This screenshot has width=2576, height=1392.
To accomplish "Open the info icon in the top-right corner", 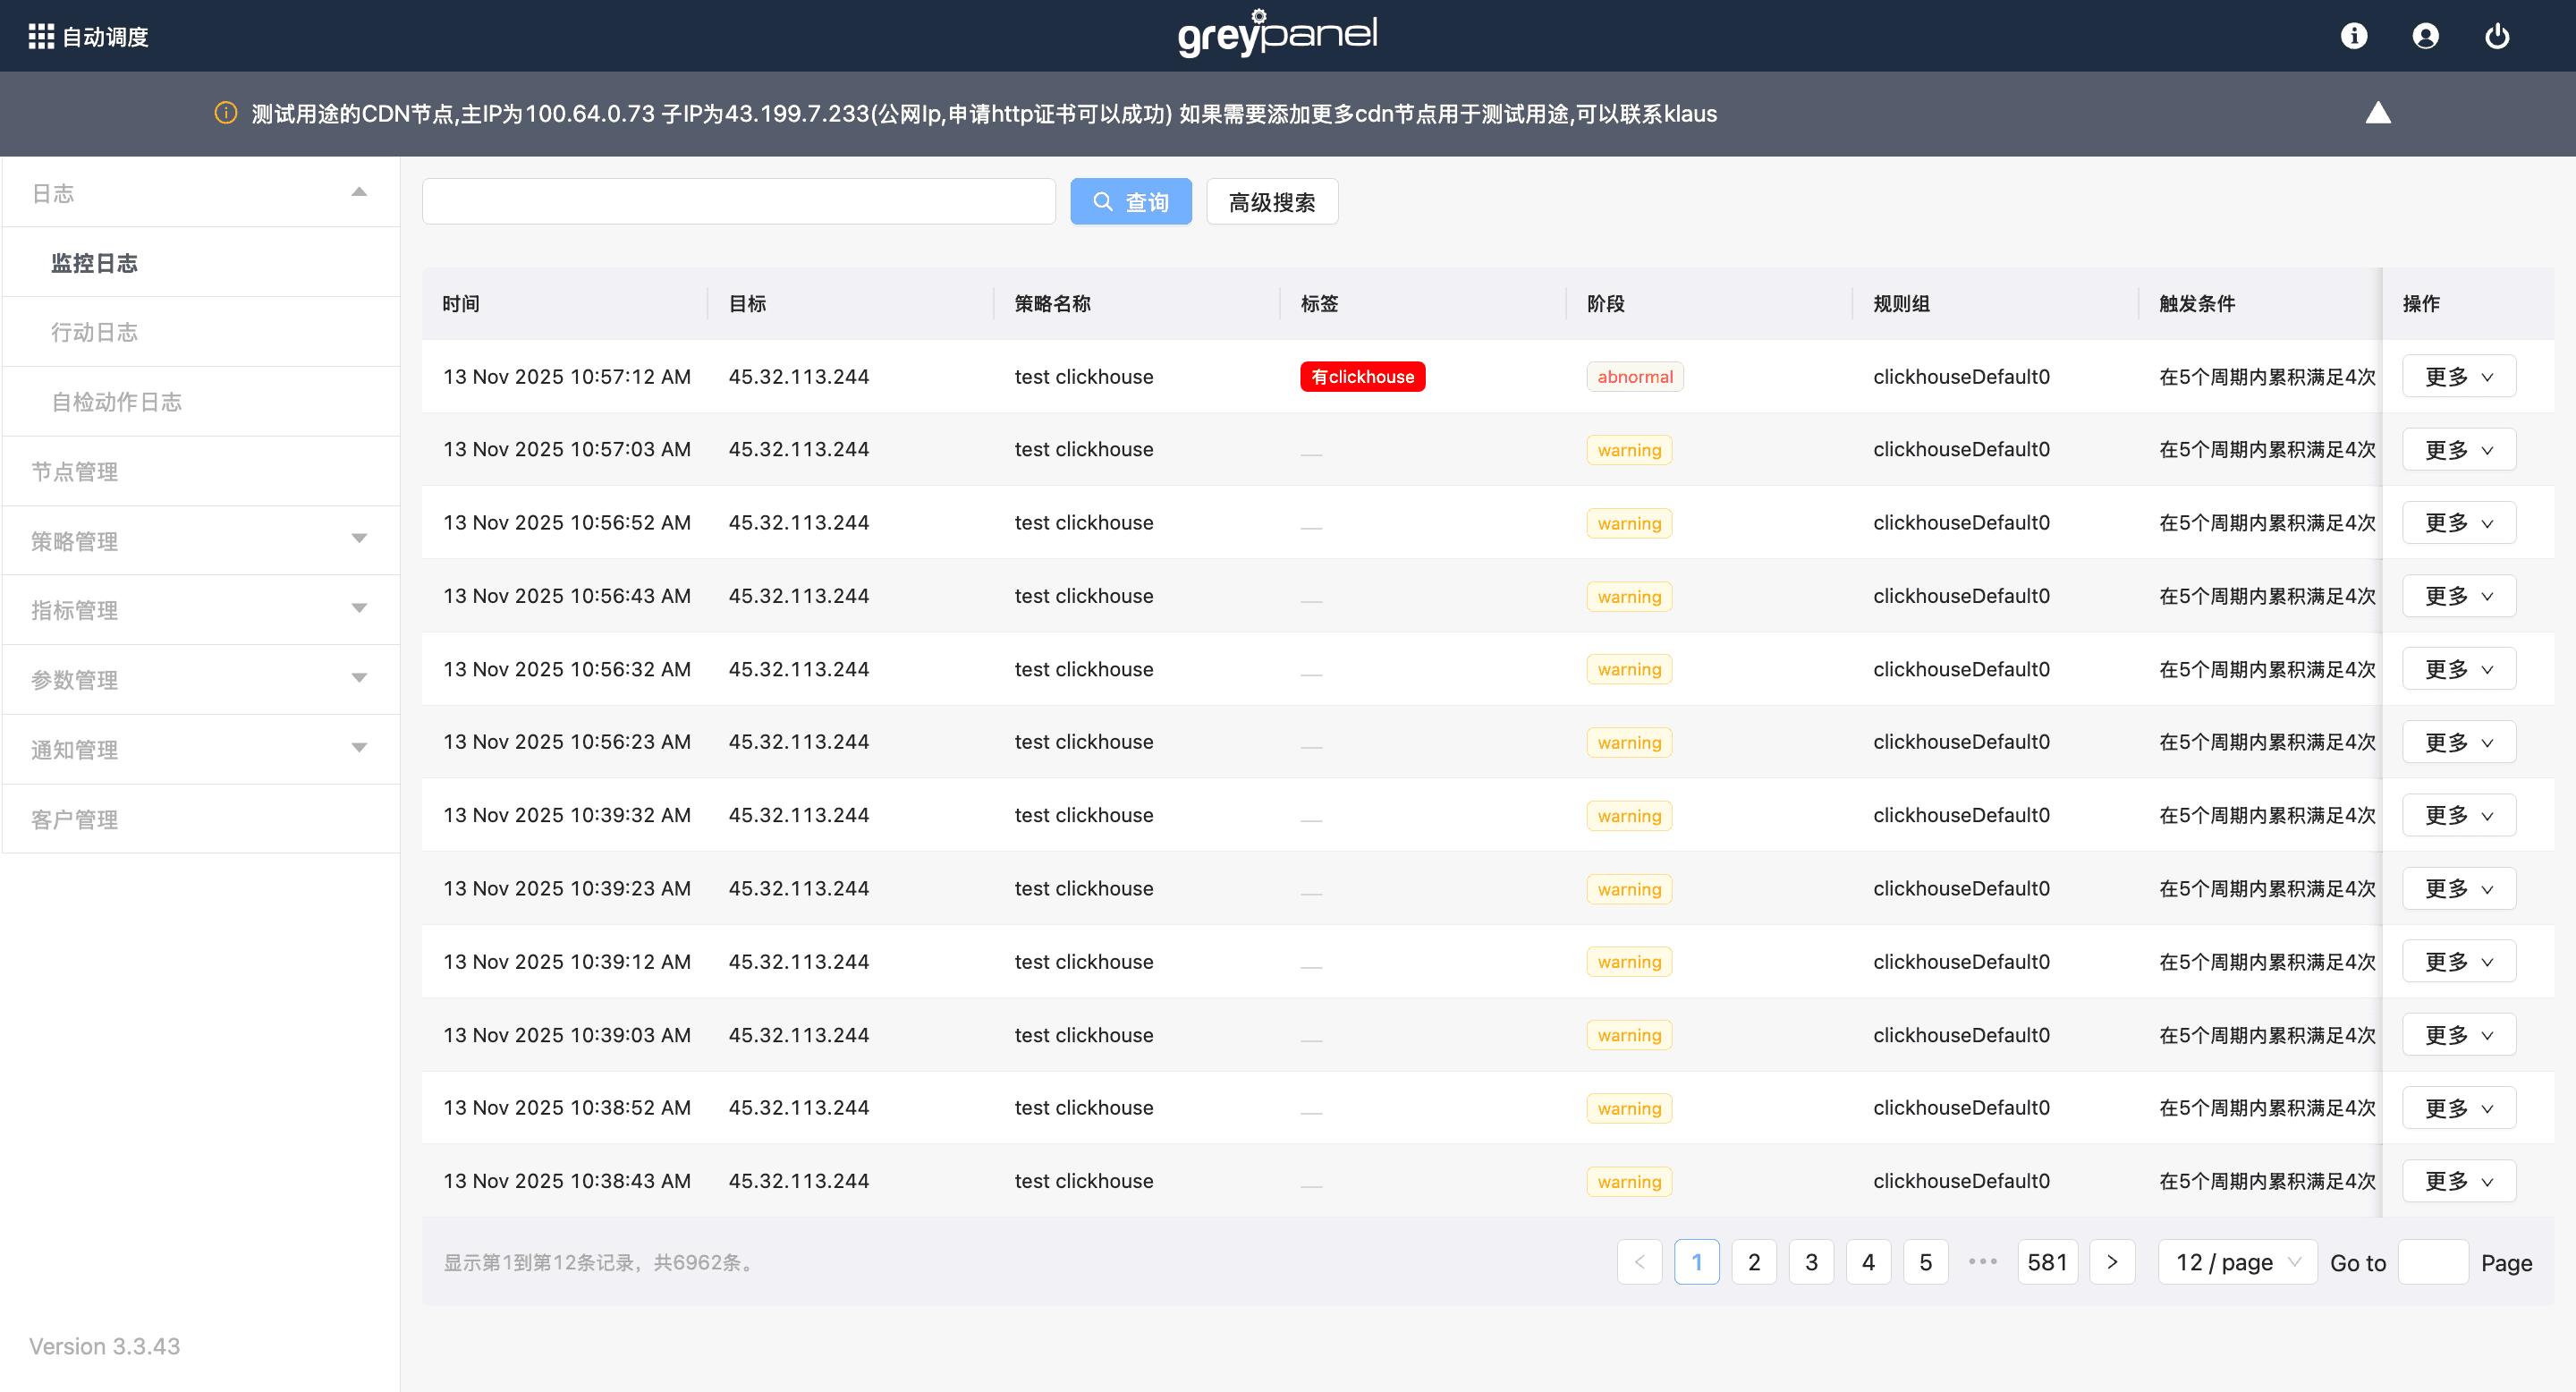I will point(2354,36).
